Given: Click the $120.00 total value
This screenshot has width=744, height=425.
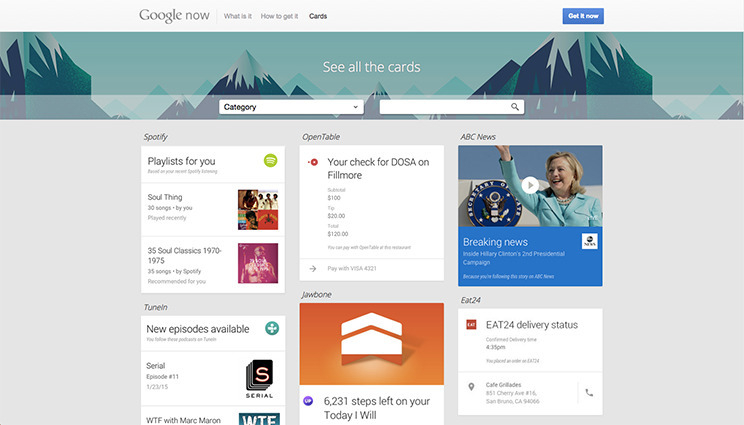Looking at the screenshot, I should pos(338,234).
